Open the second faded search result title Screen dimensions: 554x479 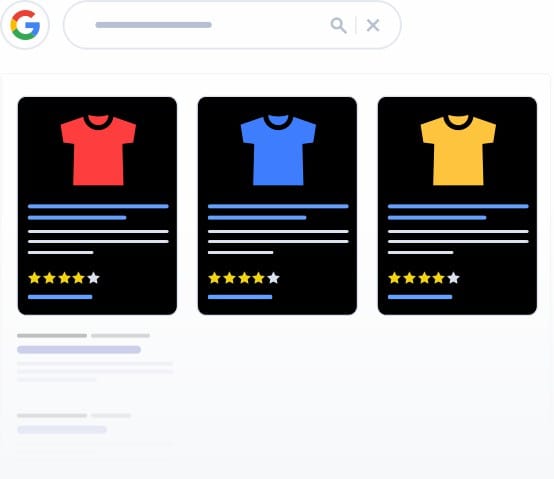[62, 430]
